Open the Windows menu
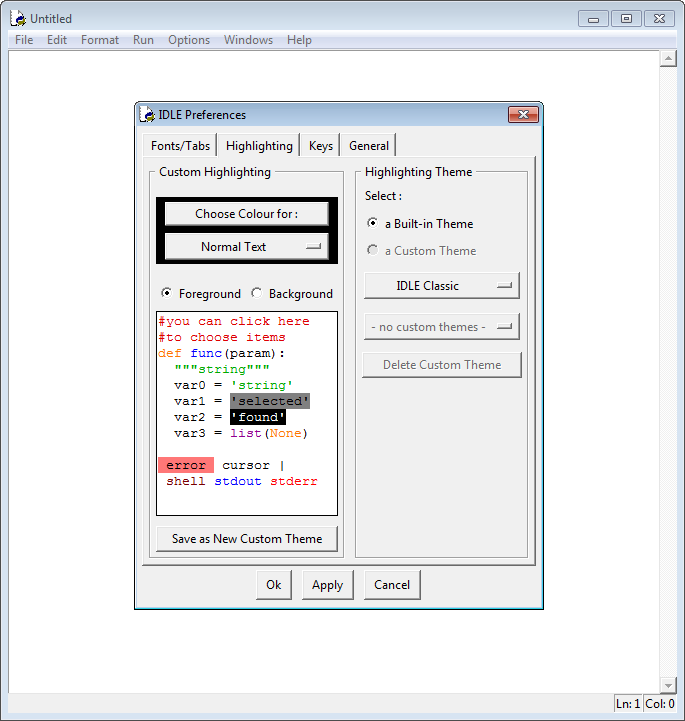 coord(248,40)
